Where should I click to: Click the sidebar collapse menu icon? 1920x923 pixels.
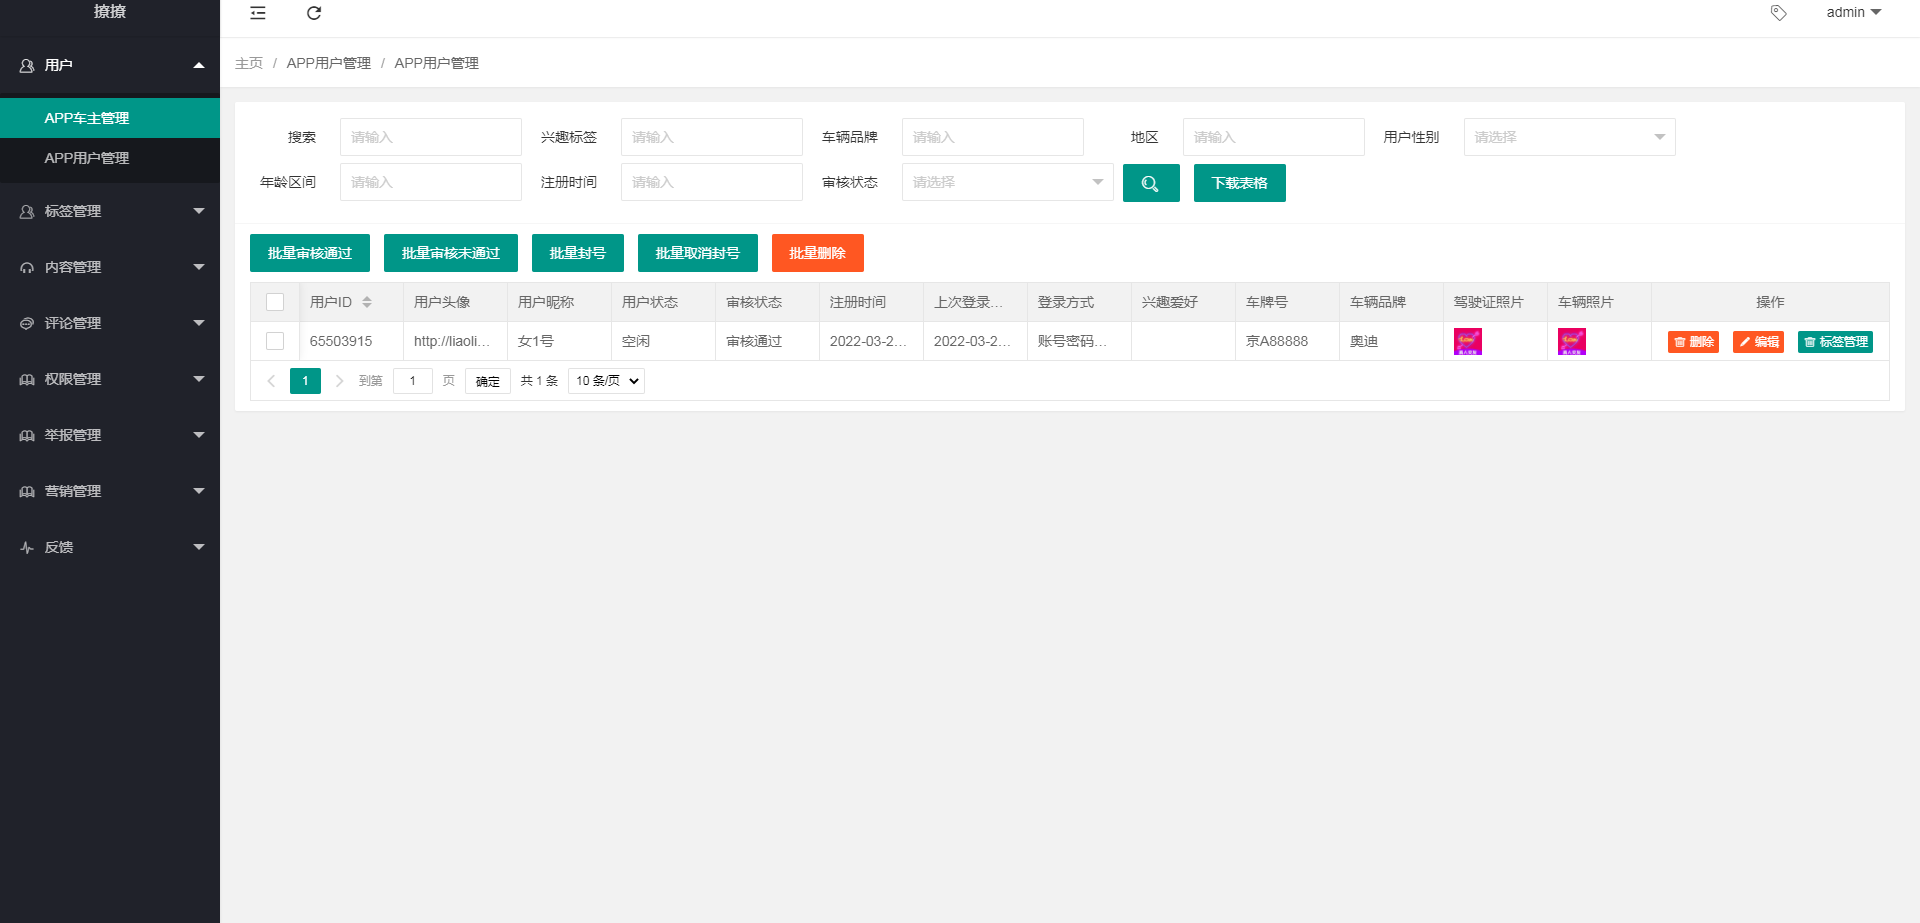258,13
